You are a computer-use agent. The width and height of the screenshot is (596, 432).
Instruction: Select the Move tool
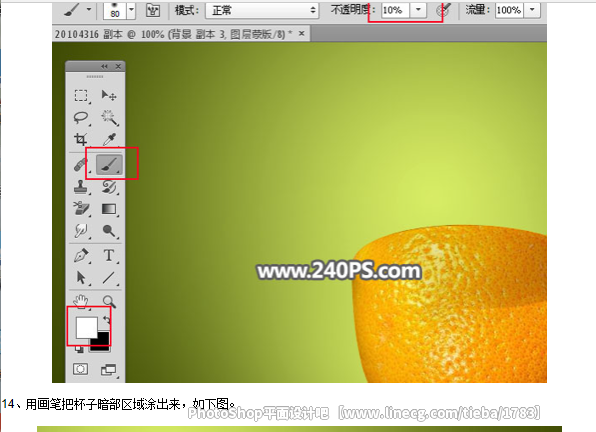point(109,95)
